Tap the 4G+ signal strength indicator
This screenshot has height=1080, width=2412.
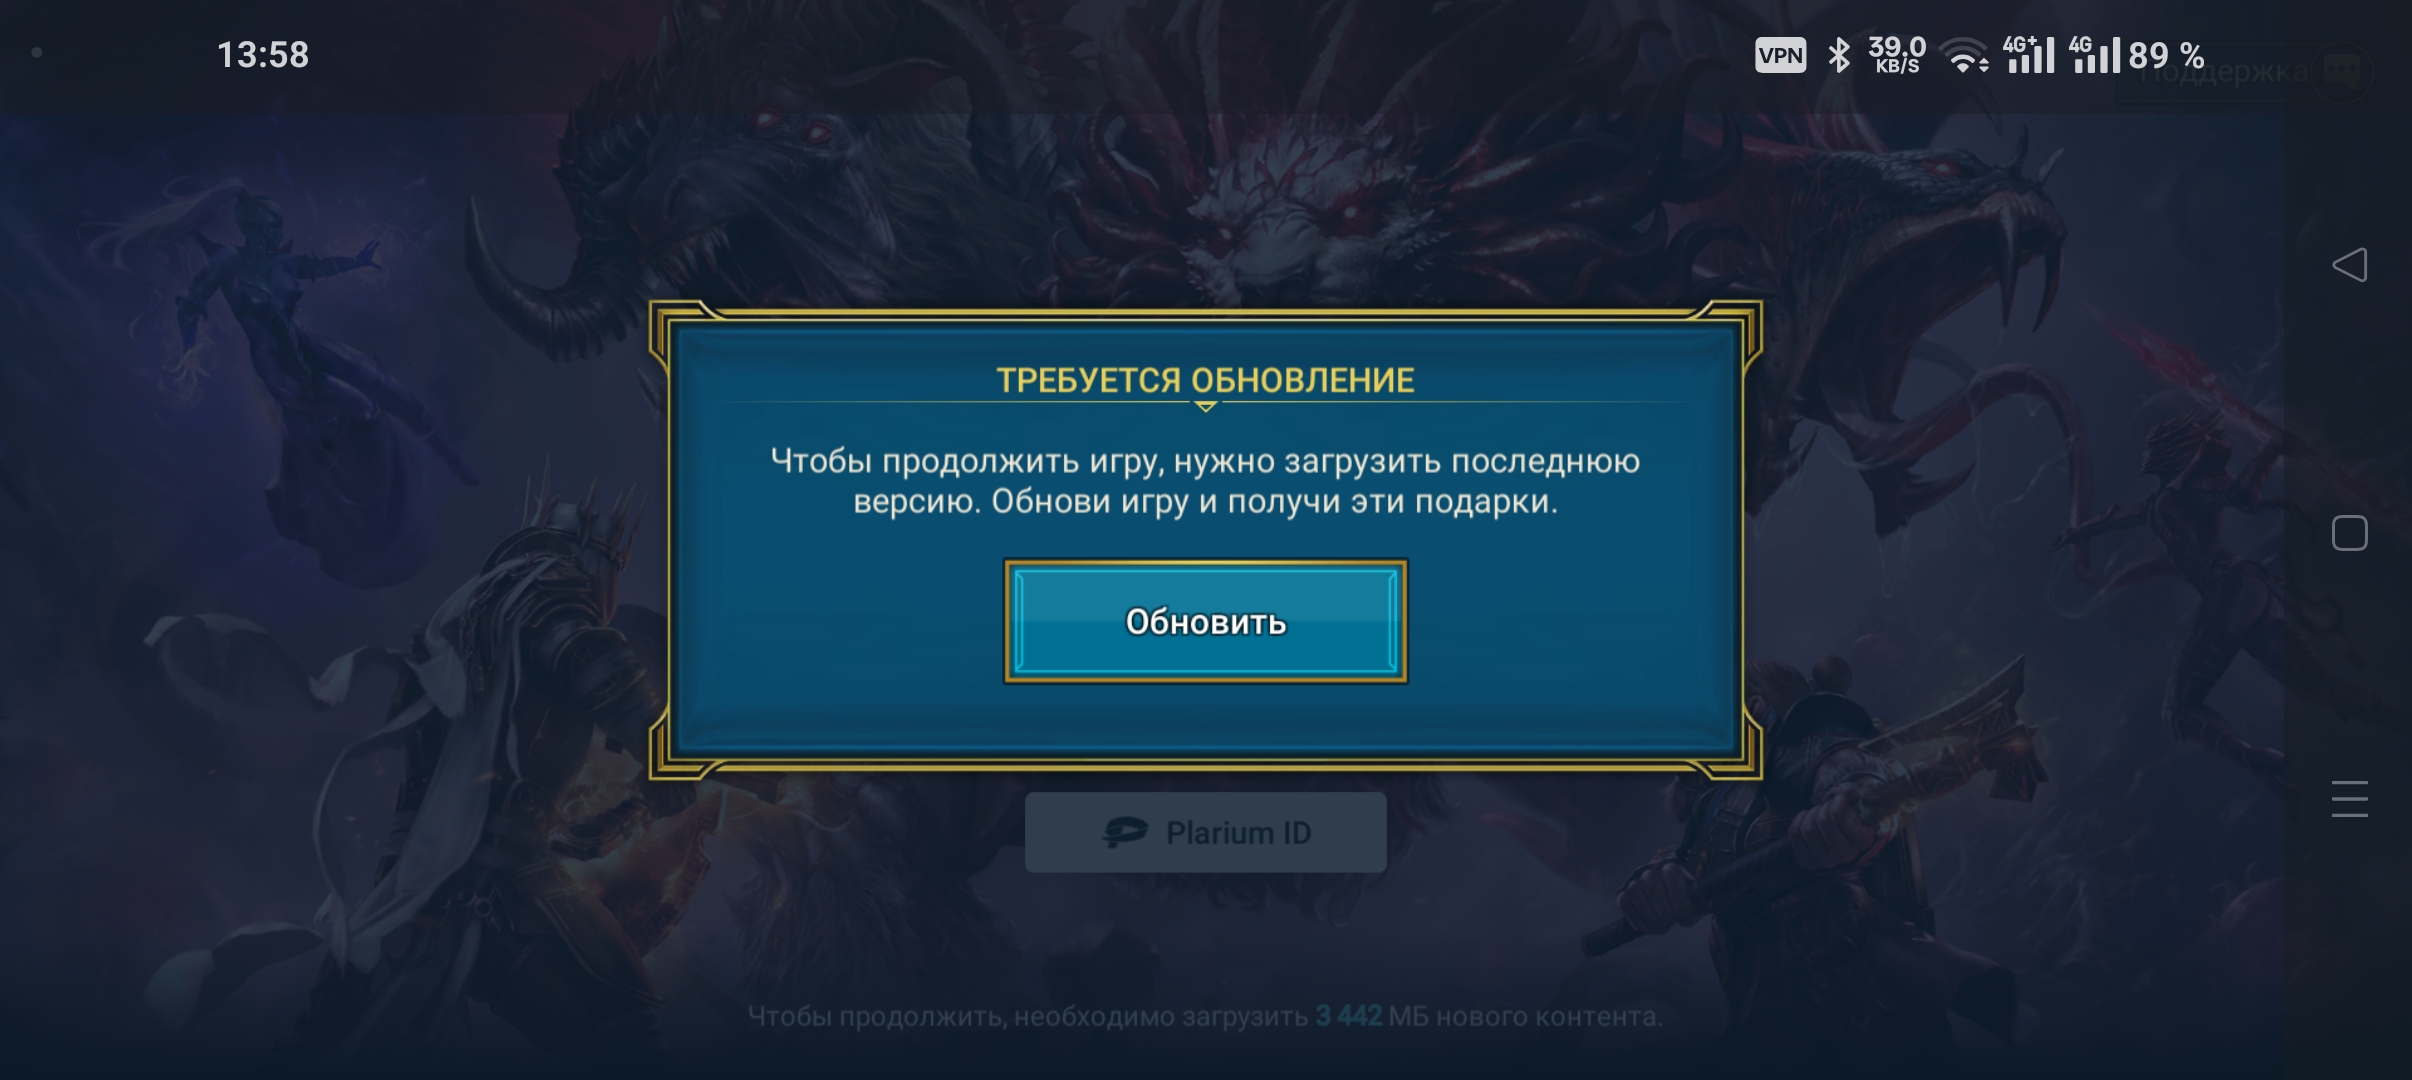pos(2028,55)
